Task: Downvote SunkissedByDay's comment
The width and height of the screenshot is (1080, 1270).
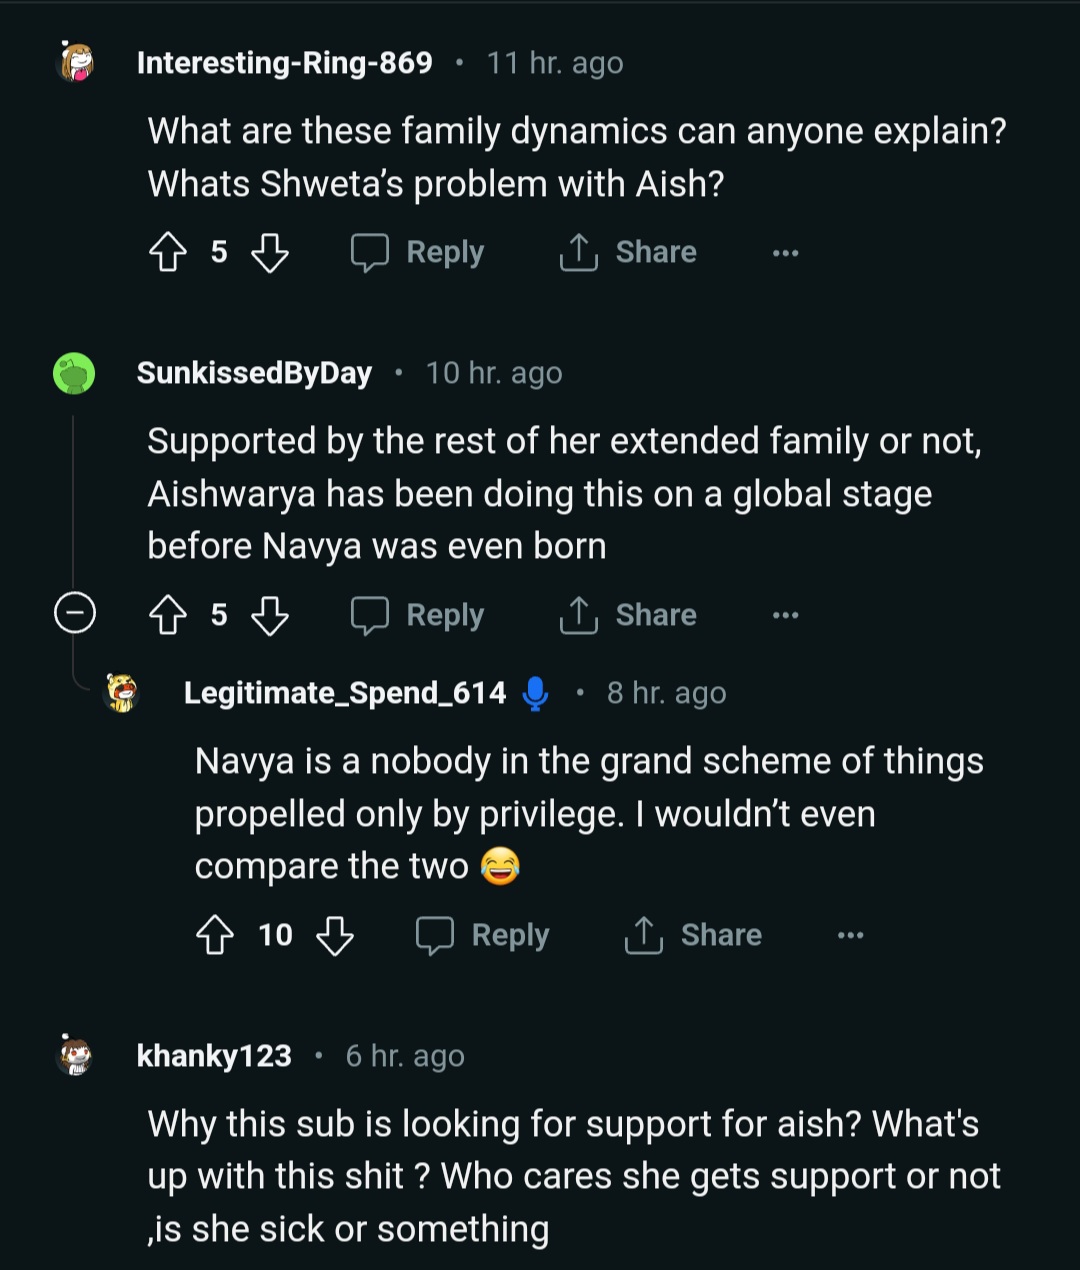Action: (269, 615)
